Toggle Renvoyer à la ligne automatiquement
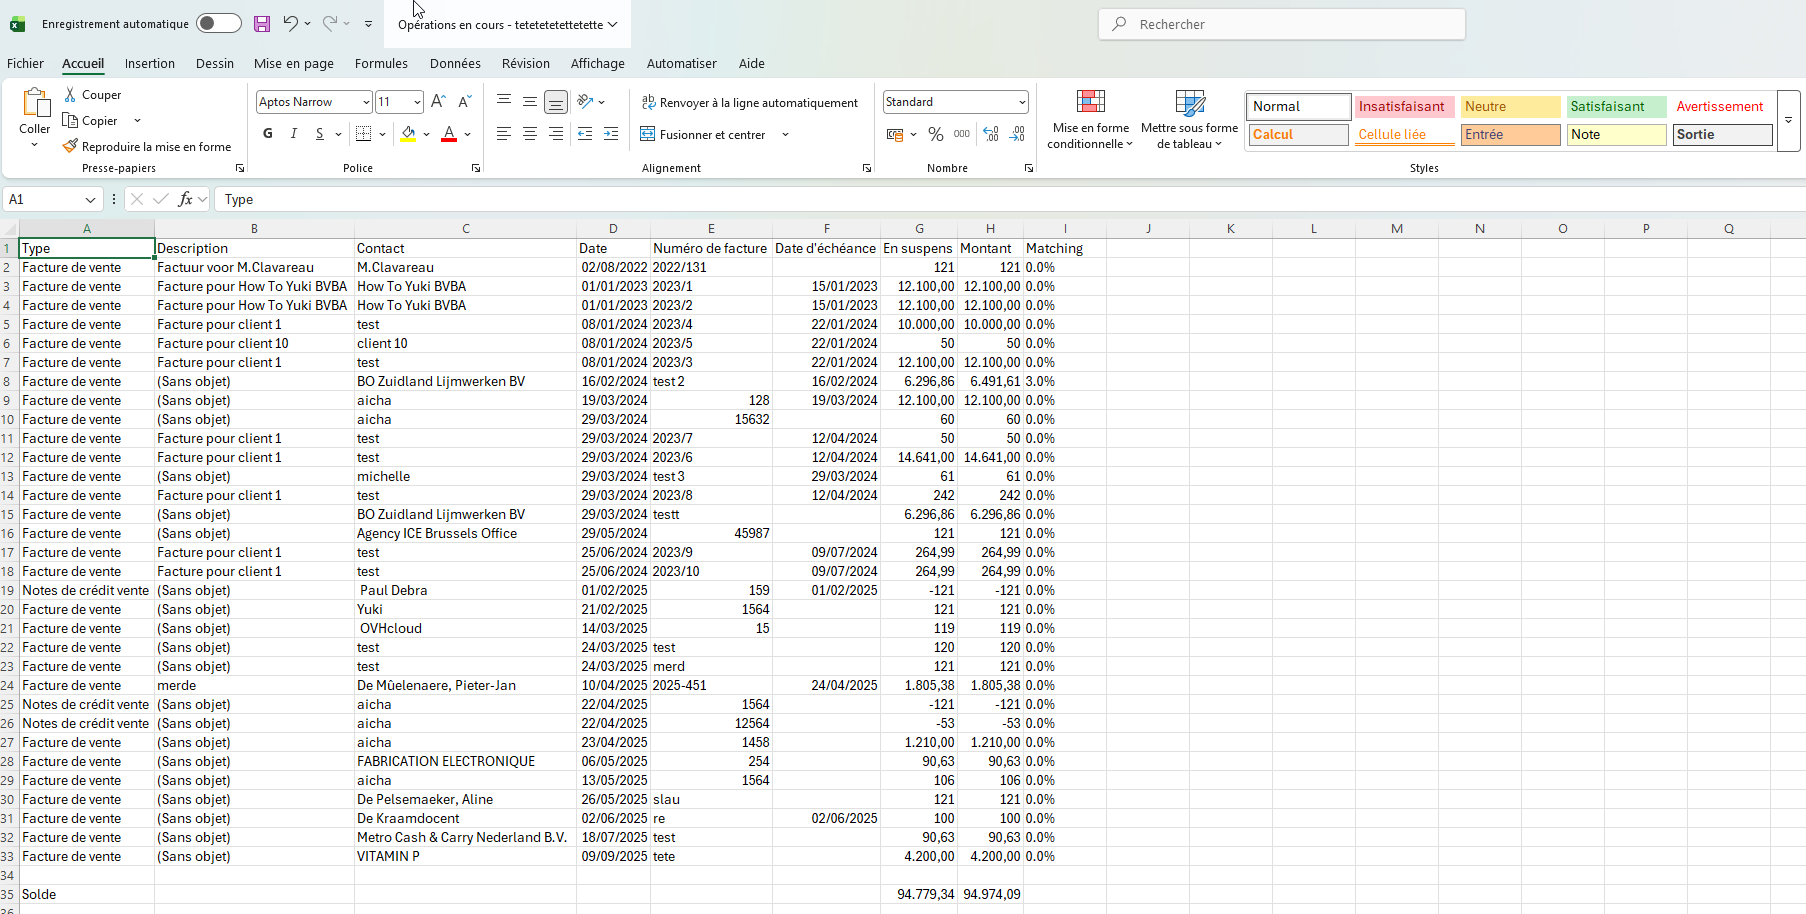This screenshot has height=914, width=1806. click(x=750, y=103)
